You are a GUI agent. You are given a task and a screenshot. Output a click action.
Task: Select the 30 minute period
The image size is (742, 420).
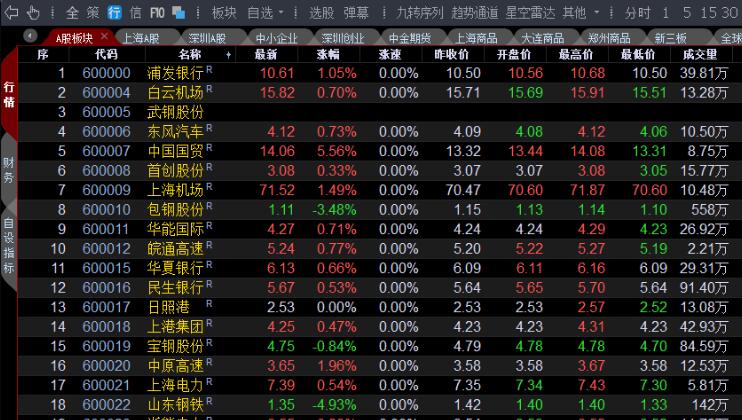coord(730,12)
